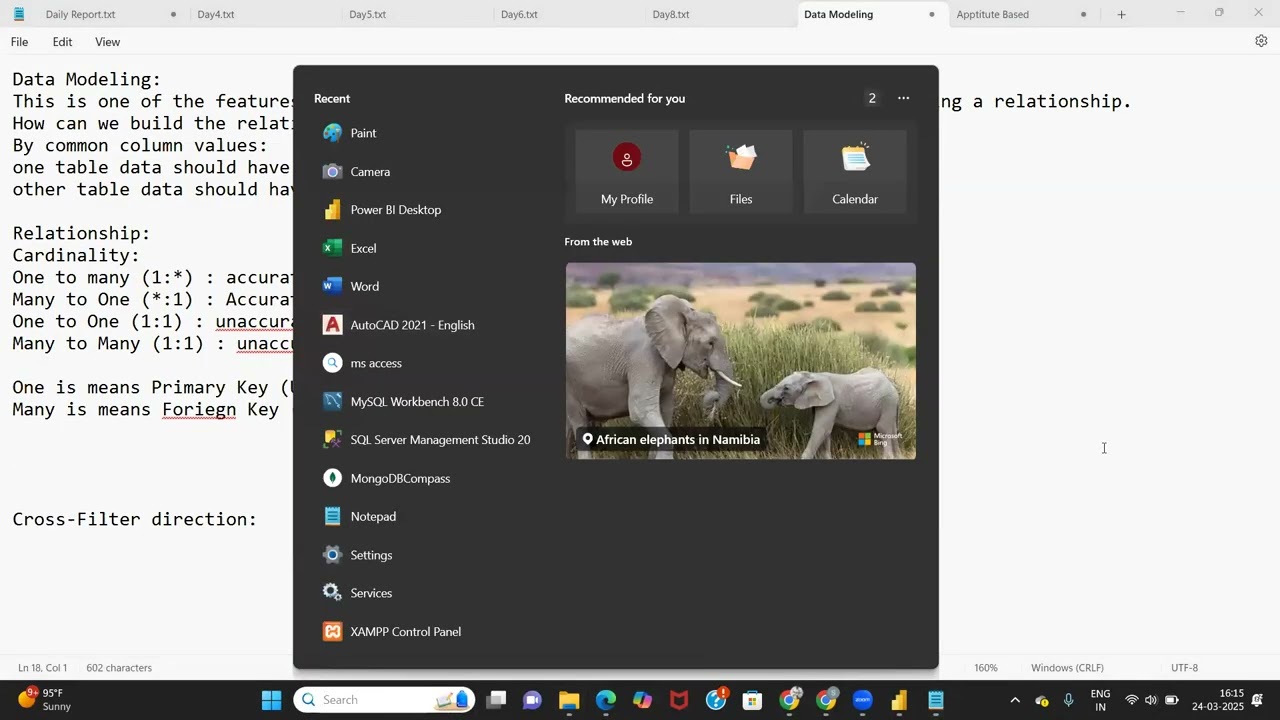Open Notepad View menu
The height and width of the screenshot is (720, 1280).
point(107,42)
